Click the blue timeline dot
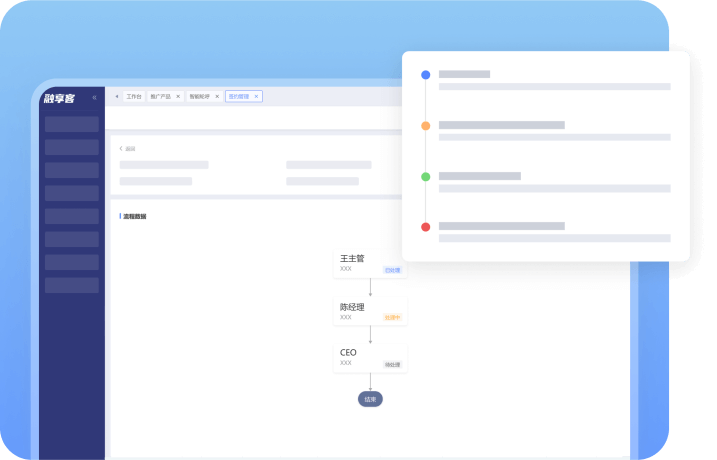Viewport: 717px width, 460px height. point(426,75)
